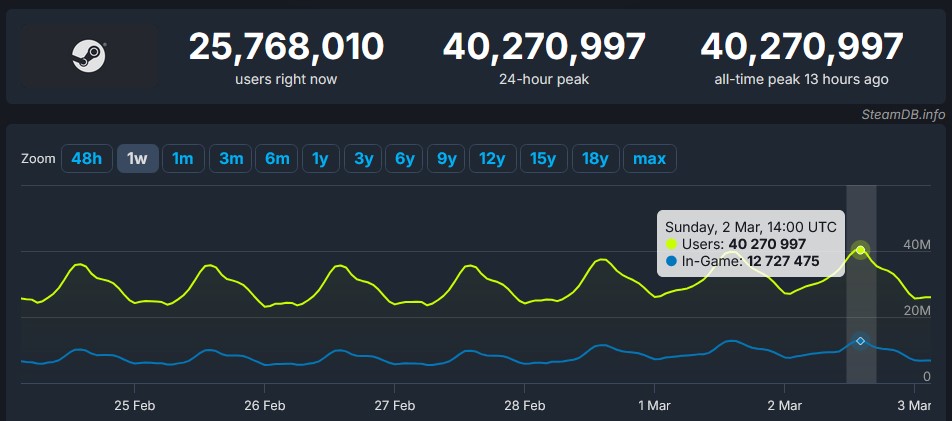The image size is (952, 421).
Task: Click the 40M y-axis label
Action: pyautogui.click(x=916, y=245)
